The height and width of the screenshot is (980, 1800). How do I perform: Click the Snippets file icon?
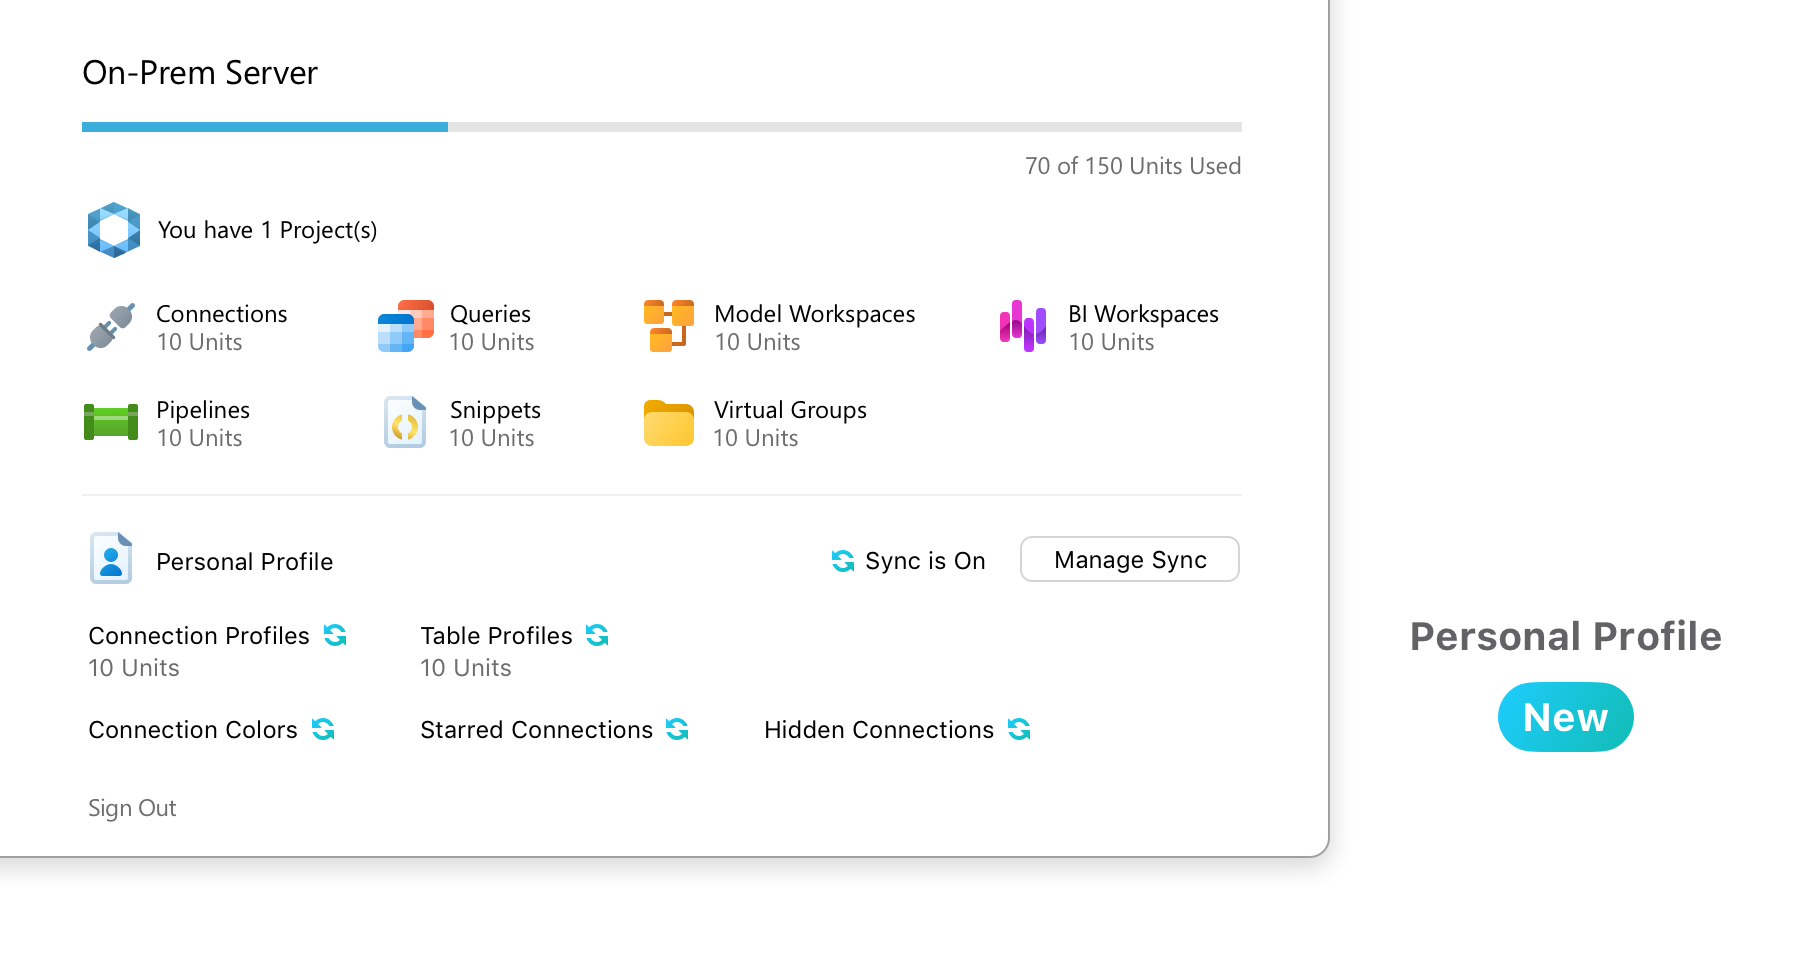click(x=406, y=422)
